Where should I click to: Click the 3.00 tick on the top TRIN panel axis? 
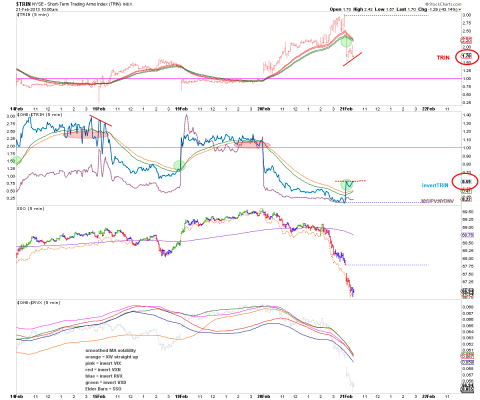click(x=466, y=15)
